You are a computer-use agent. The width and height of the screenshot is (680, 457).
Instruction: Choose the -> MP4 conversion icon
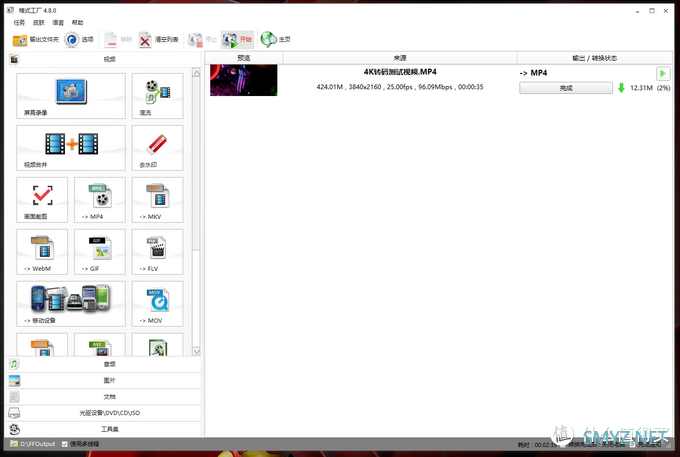[x=100, y=200]
